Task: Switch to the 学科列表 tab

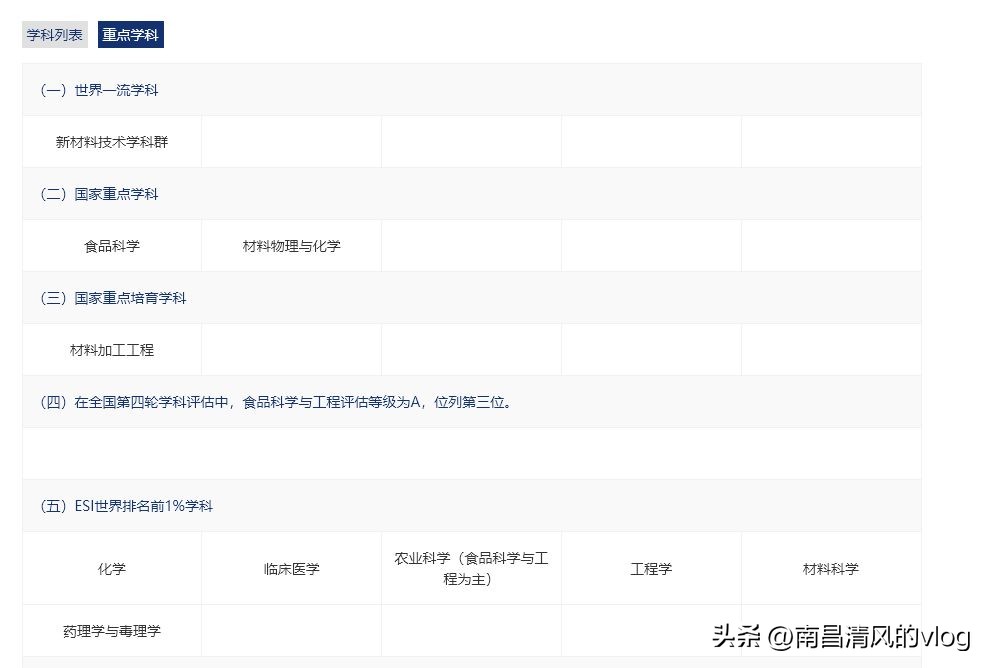Action: coord(54,33)
